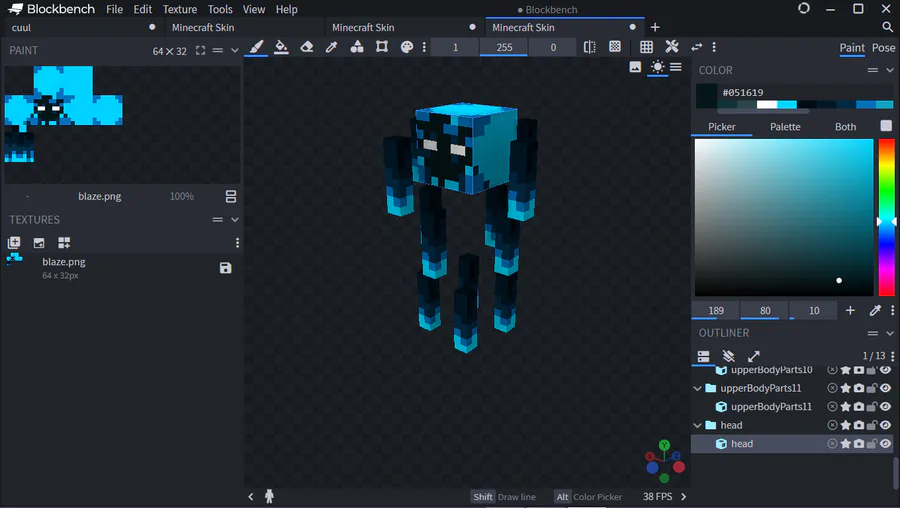This screenshot has height=508, width=900.
Task: Switch to Pose mode
Action: click(x=883, y=48)
